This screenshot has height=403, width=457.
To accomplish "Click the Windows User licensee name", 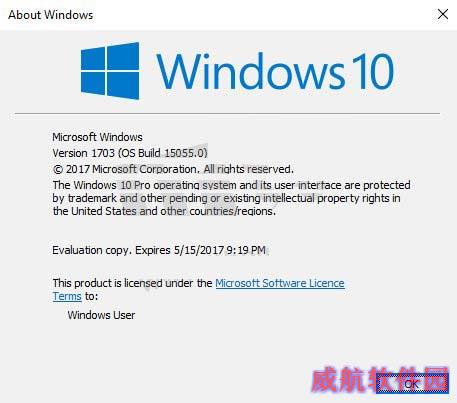I will point(101,315).
